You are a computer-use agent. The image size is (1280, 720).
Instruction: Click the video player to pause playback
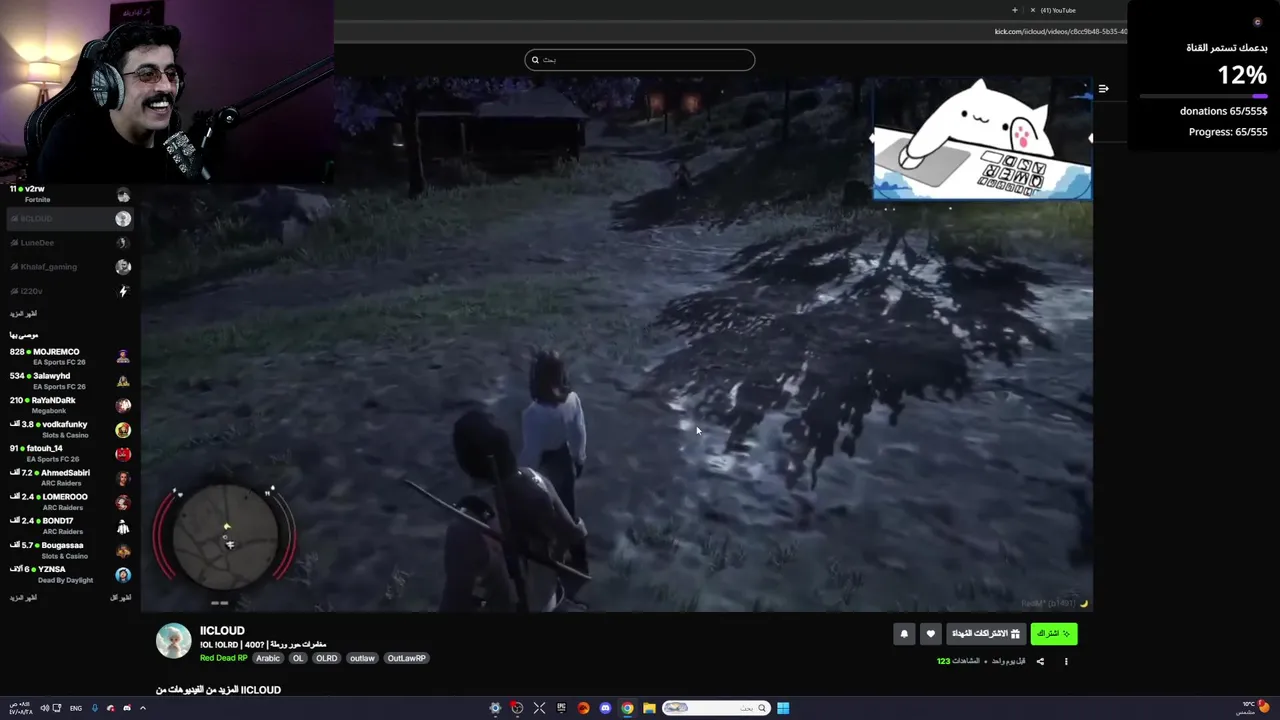tap(616, 345)
